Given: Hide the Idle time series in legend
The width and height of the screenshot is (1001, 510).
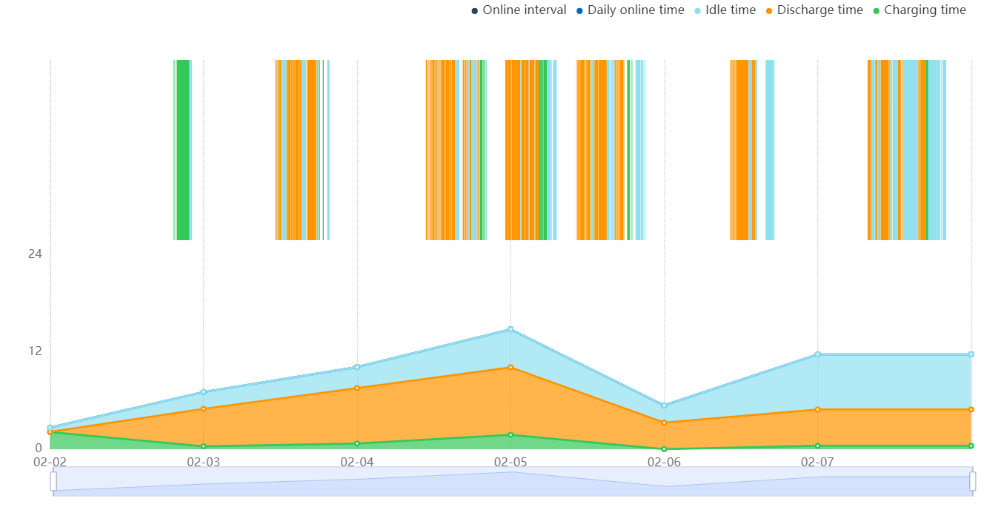Looking at the screenshot, I should 725,10.
